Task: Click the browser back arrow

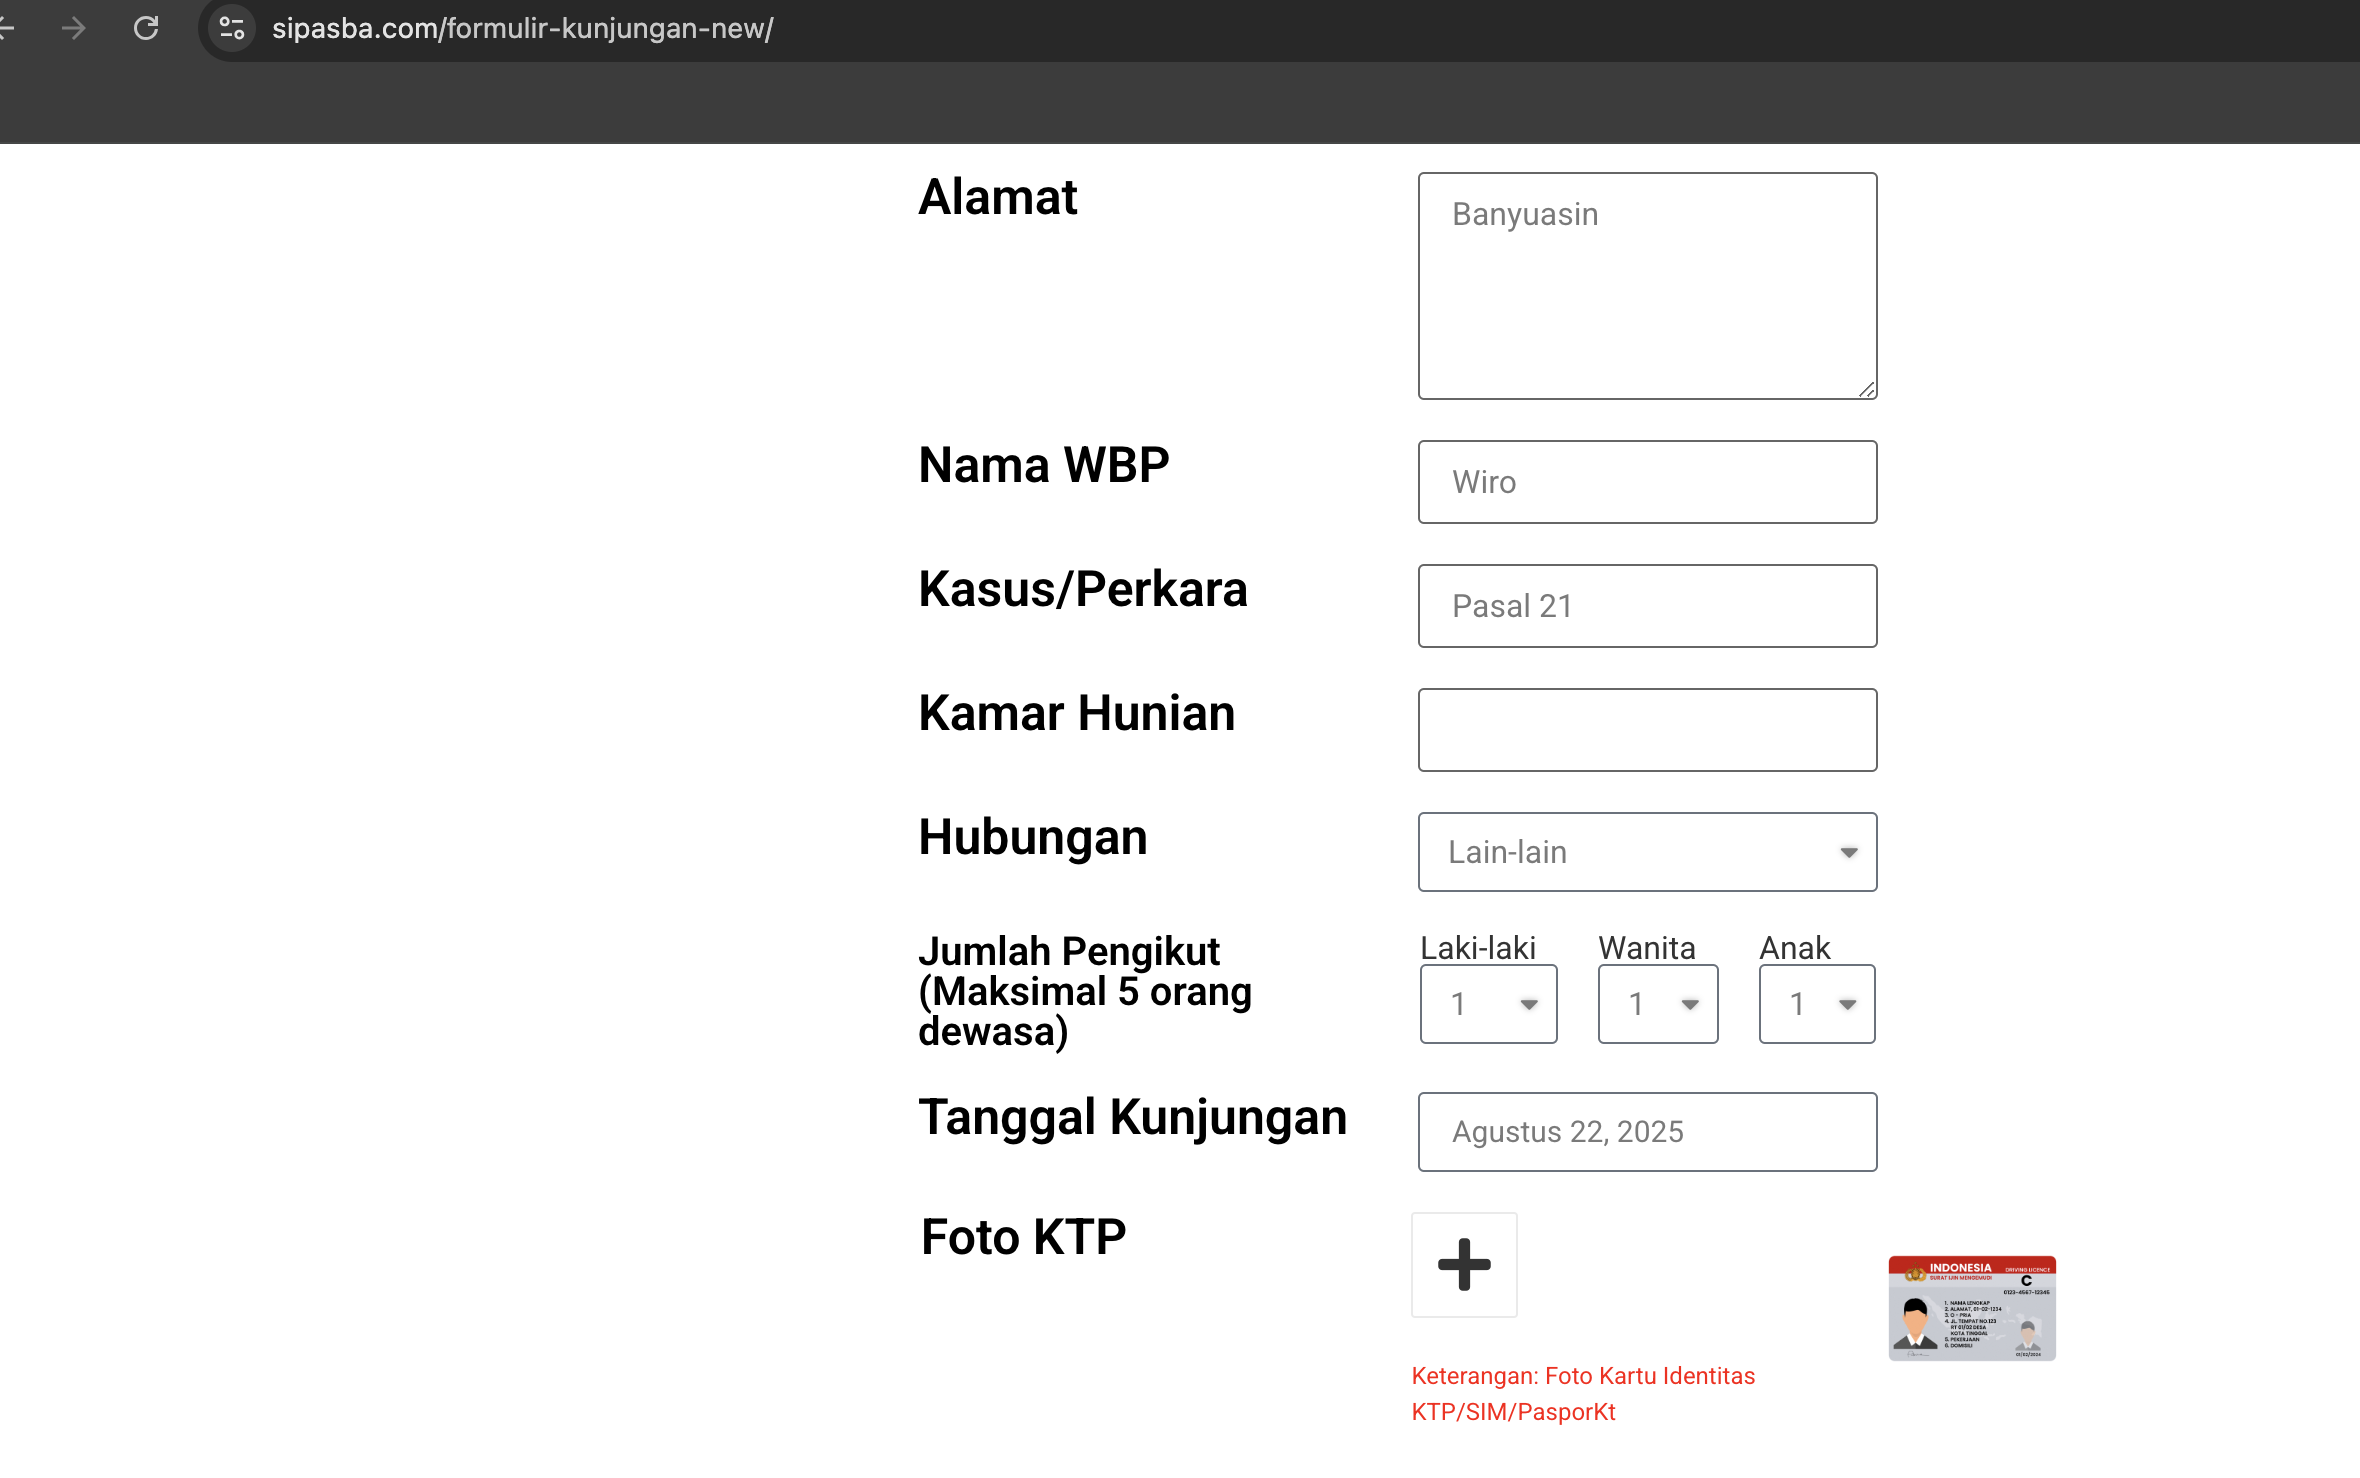Action: click(6, 28)
